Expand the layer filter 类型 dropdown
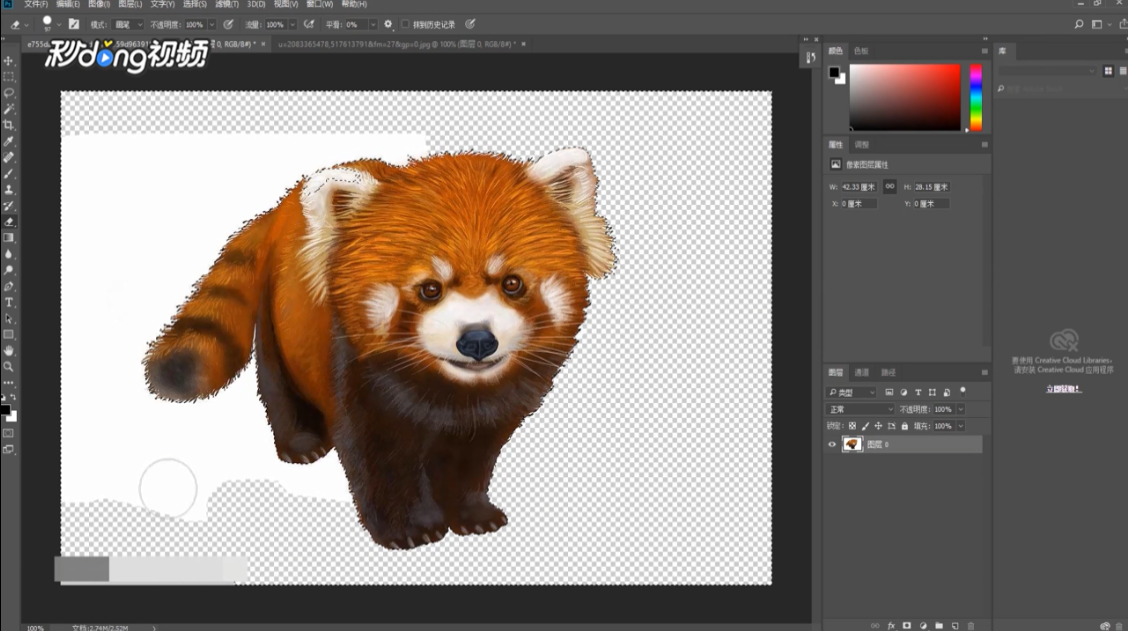The height and width of the screenshot is (631, 1128). 852,392
